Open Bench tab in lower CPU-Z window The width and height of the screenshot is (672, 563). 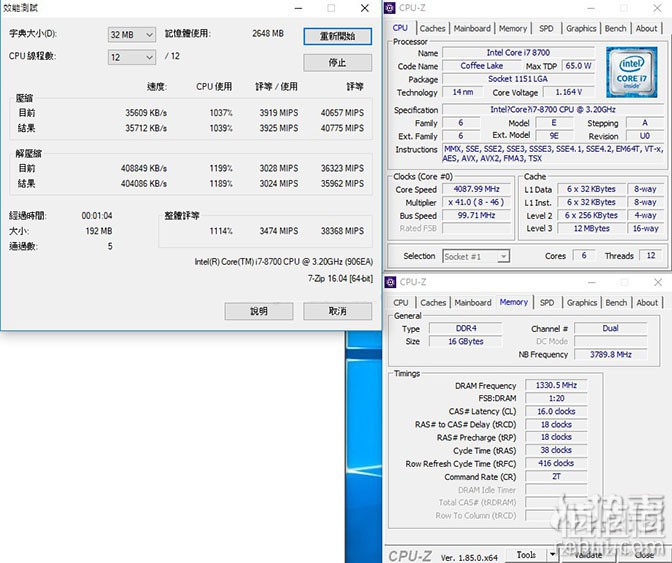[616, 302]
